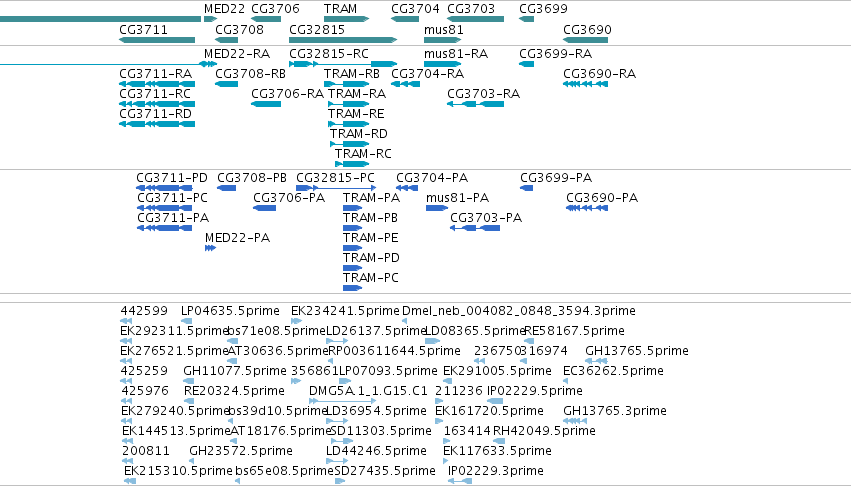Click the CG3708-PB protein label
The width and height of the screenshot is (851, 486).
tap(252, 178)
